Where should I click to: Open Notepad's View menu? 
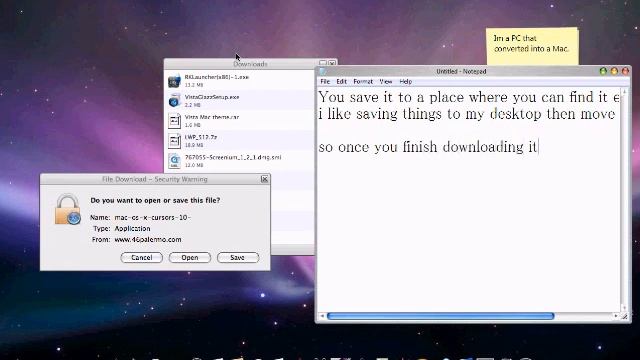(386, 82)
